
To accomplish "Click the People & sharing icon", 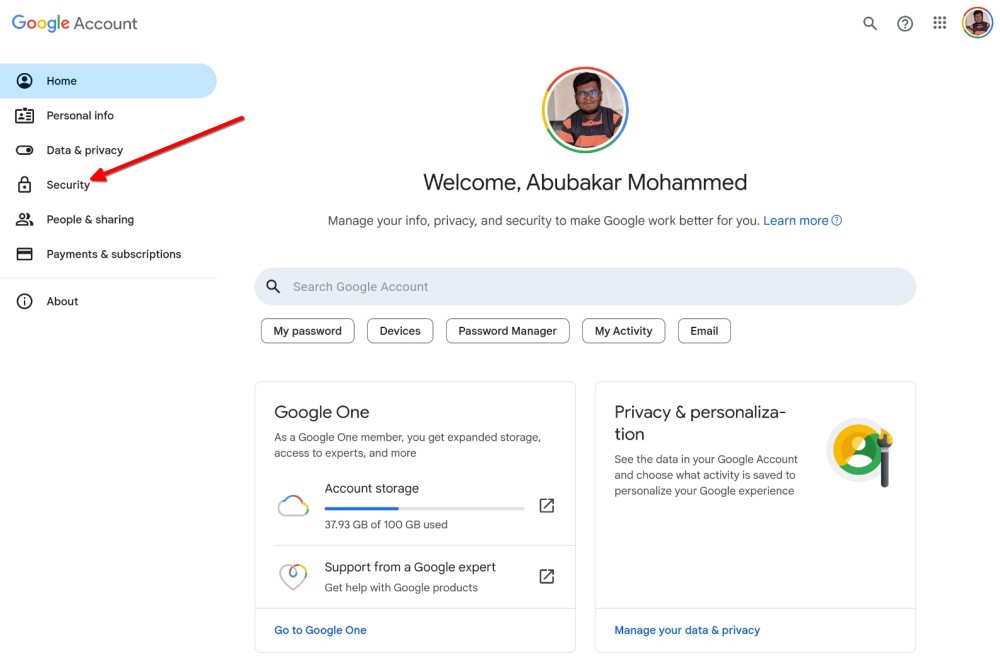I will click(24, 219).
